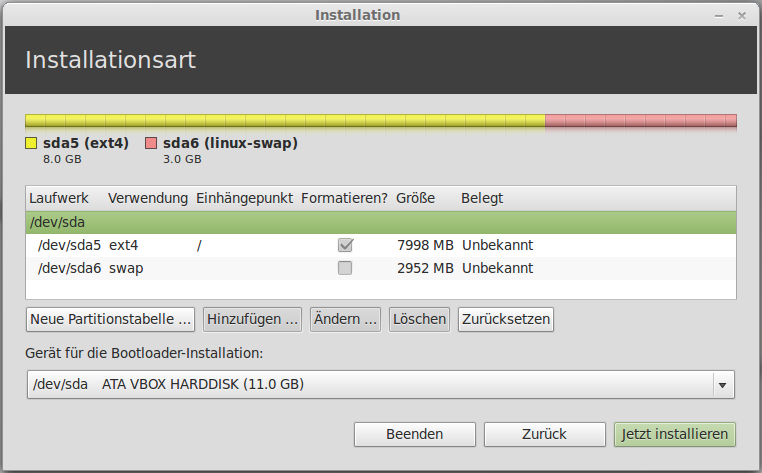Click Neue Partitionstabelle button
The image size is (762, 473).
coord(111,320)
